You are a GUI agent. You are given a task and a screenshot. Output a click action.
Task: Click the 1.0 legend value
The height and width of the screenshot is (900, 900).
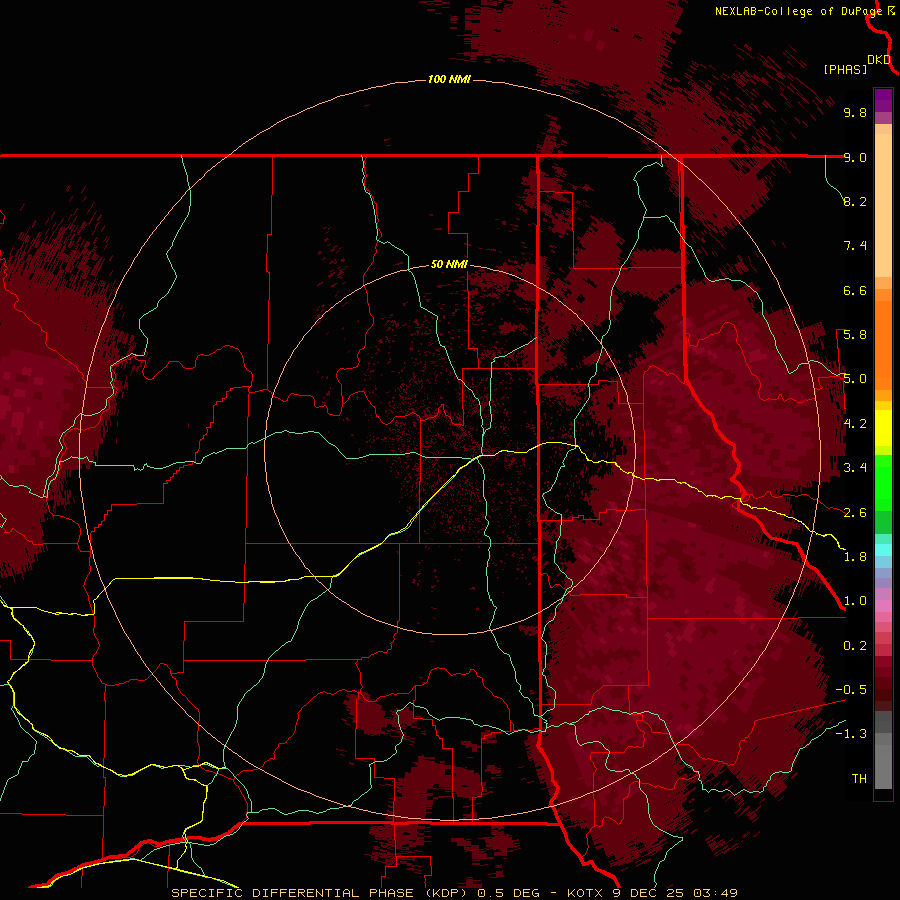pos(855,601)
